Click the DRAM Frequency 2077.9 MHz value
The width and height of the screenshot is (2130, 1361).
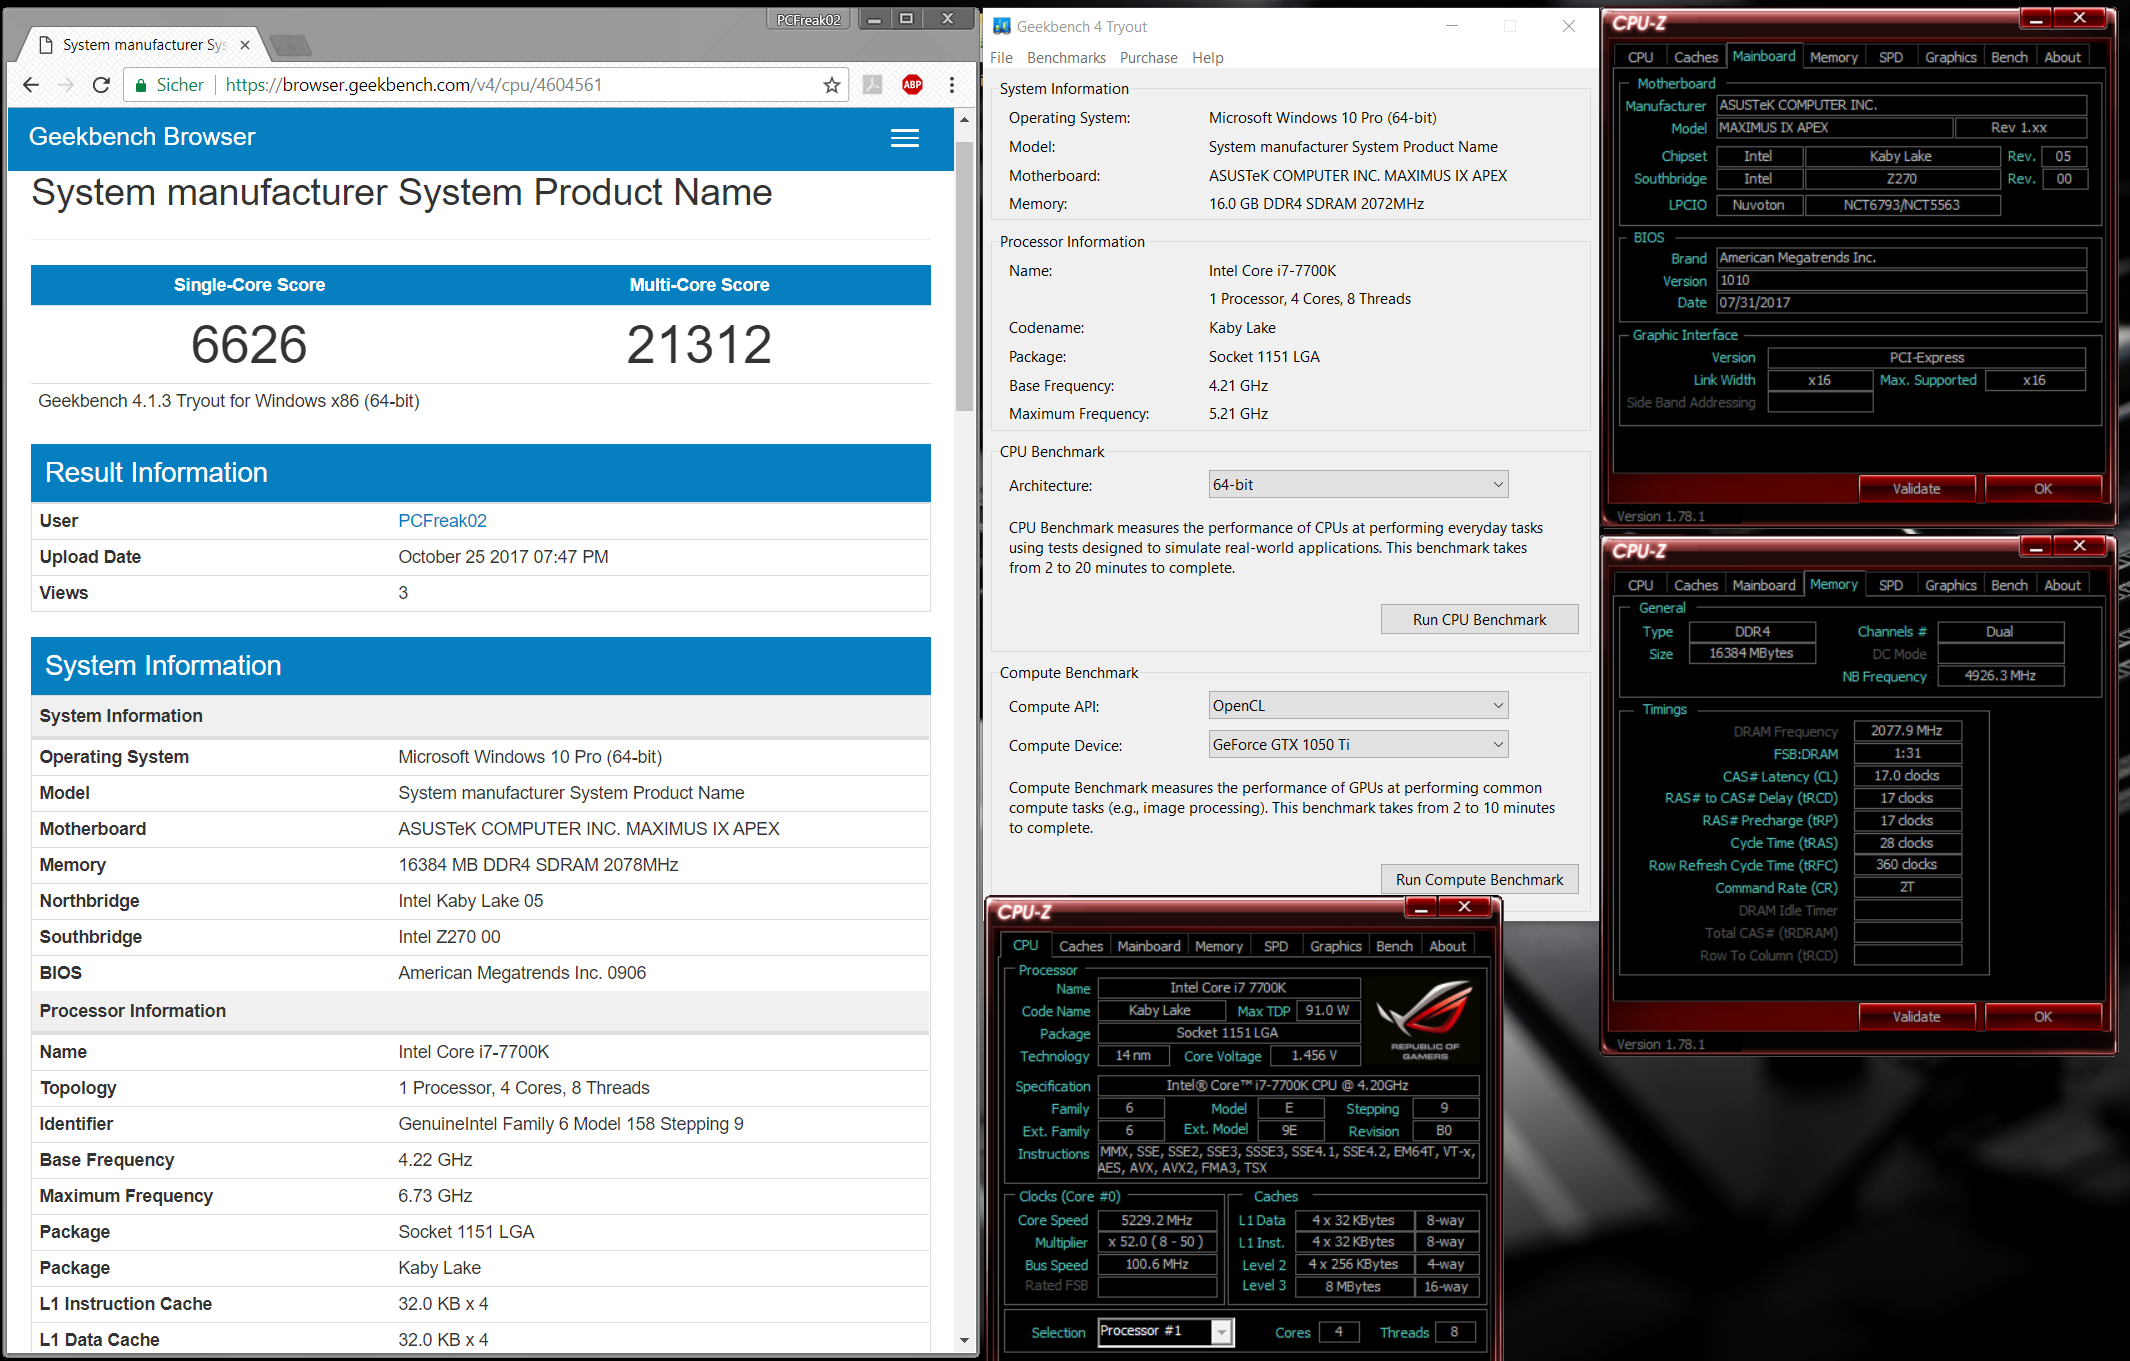[x=1907, y=731]
